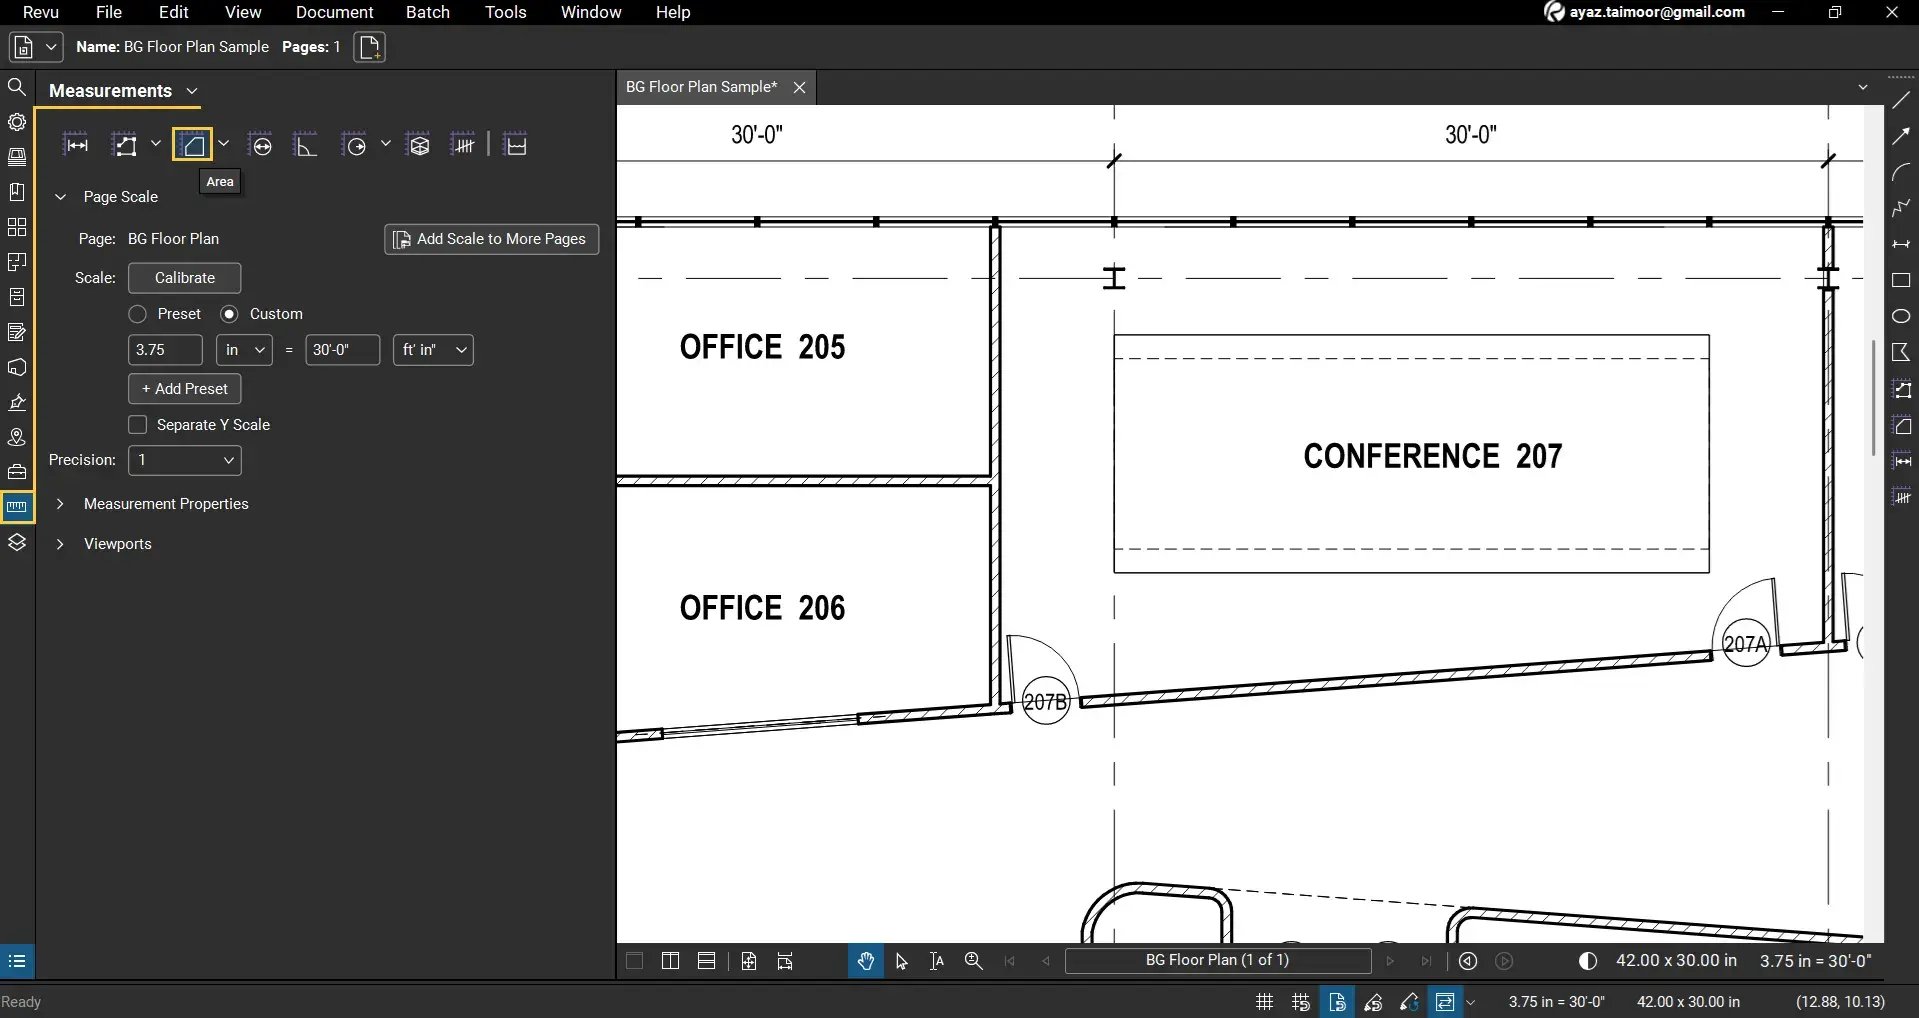Screen dimensions: 1919x1018
Task: Open the ft' in" unit dropdown
Action: pyautogui.click(x=433, y=350)
